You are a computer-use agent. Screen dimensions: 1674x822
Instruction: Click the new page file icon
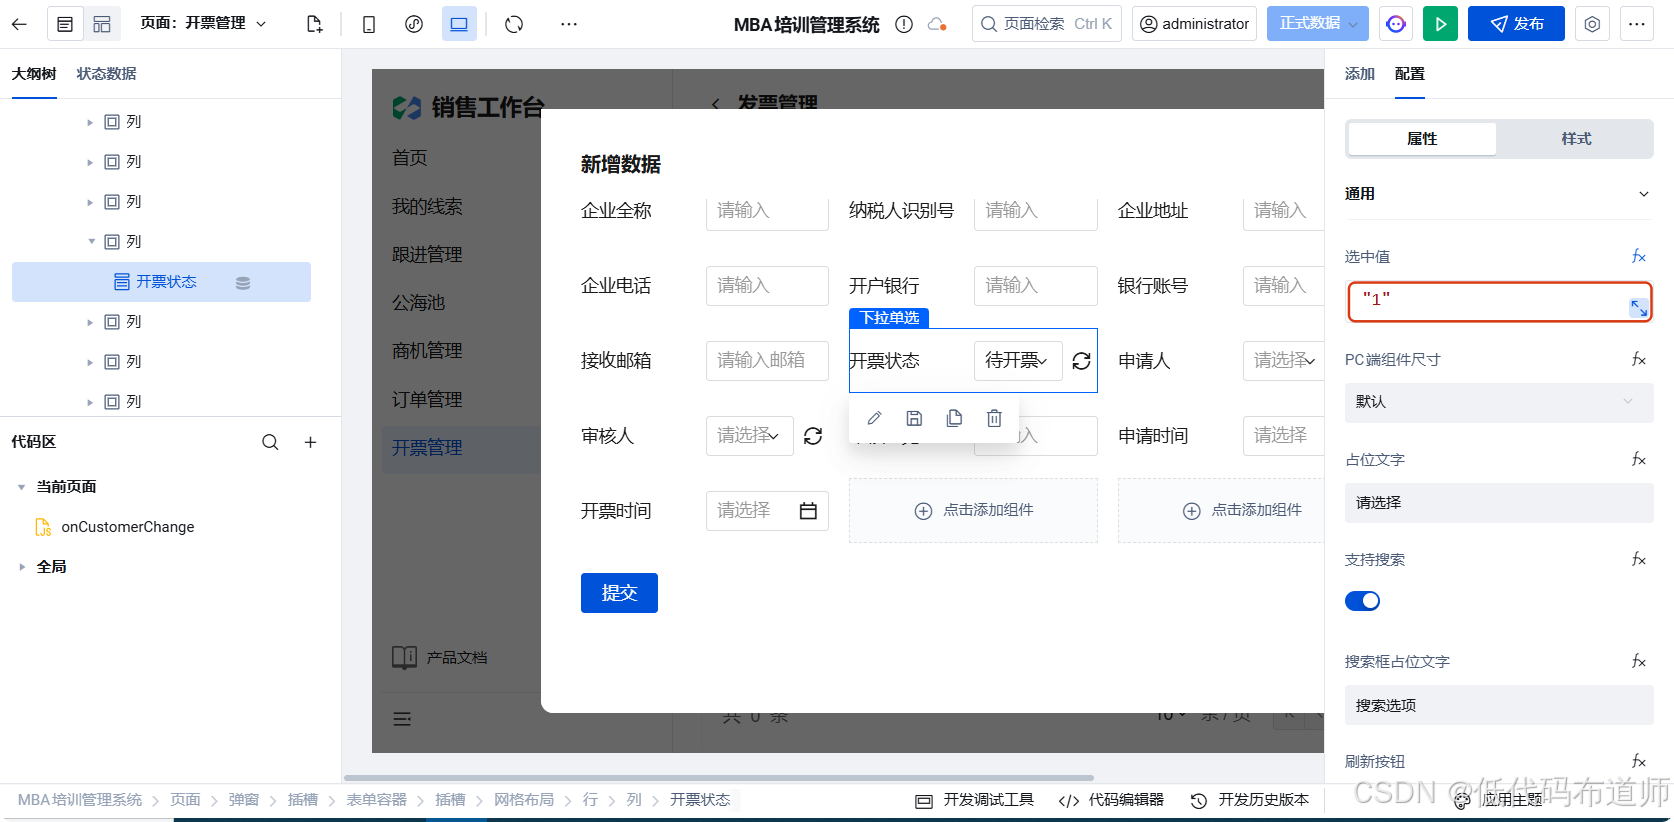click(x=314, y=24)
